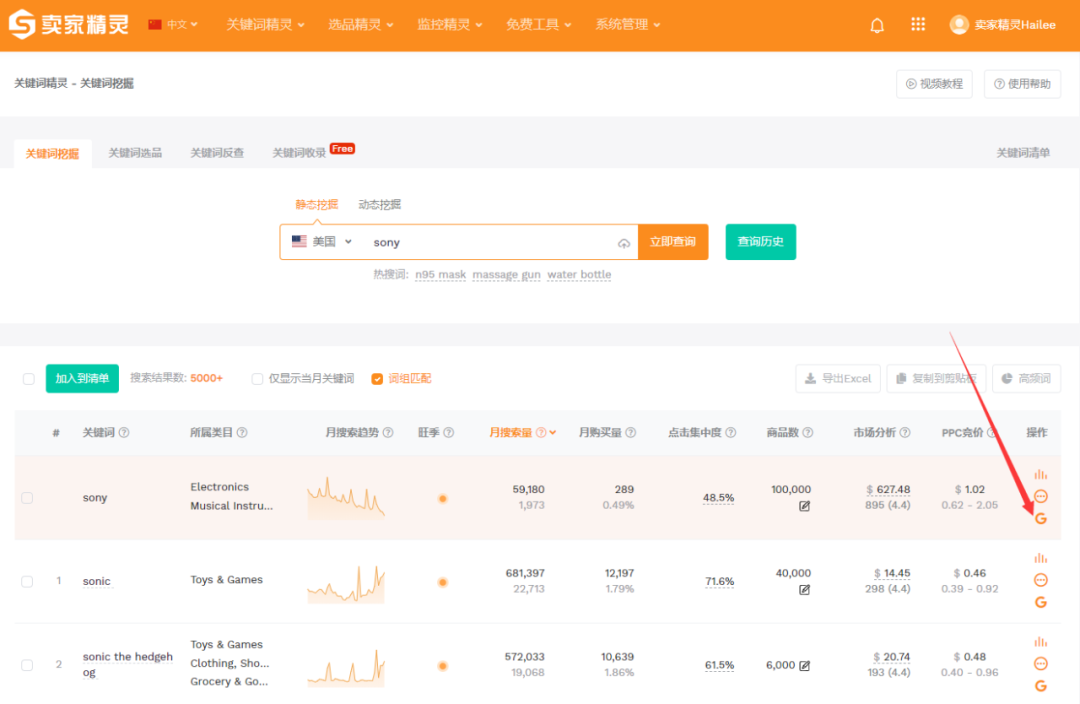The height and width of the screenshot is (704, 1080).
Task: Open the 中文 language dropdown
Action: [x=173, y=25]
